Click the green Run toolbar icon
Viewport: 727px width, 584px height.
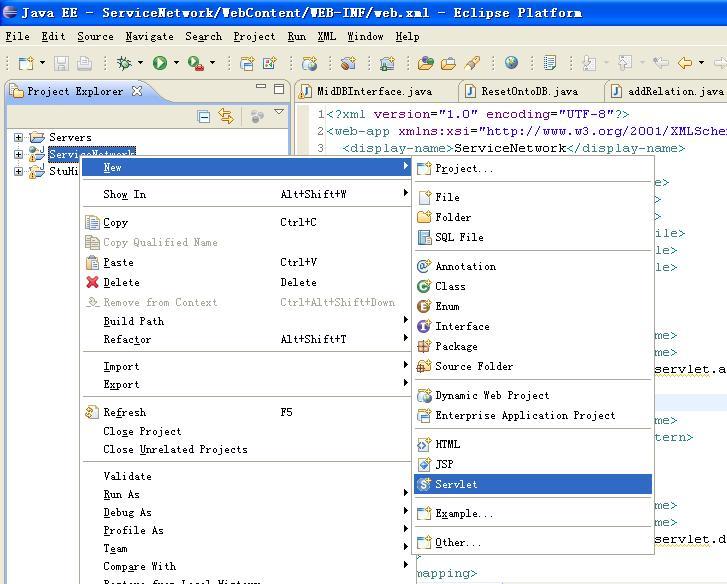coord(160,63)
